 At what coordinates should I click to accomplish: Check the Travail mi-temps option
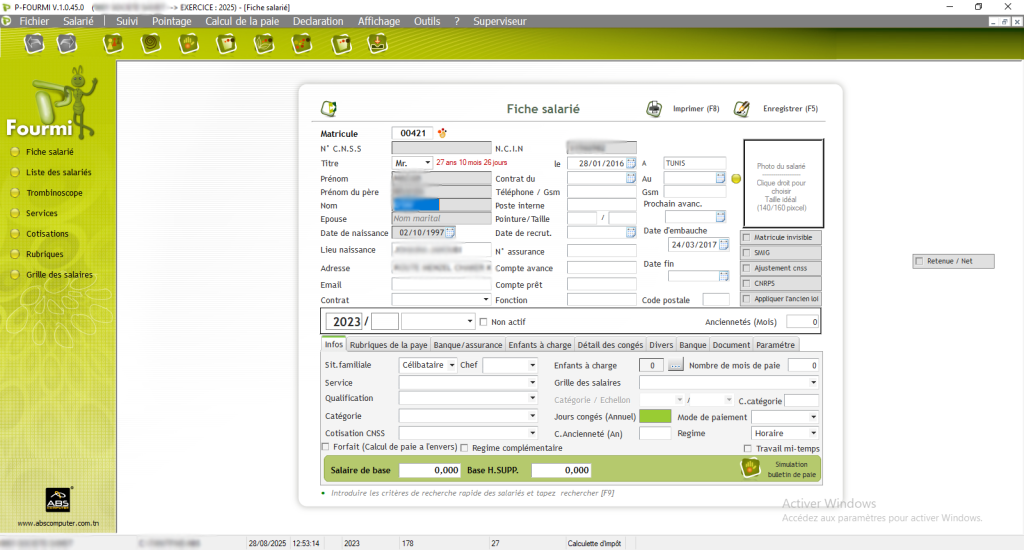click(x=748, y=448)
